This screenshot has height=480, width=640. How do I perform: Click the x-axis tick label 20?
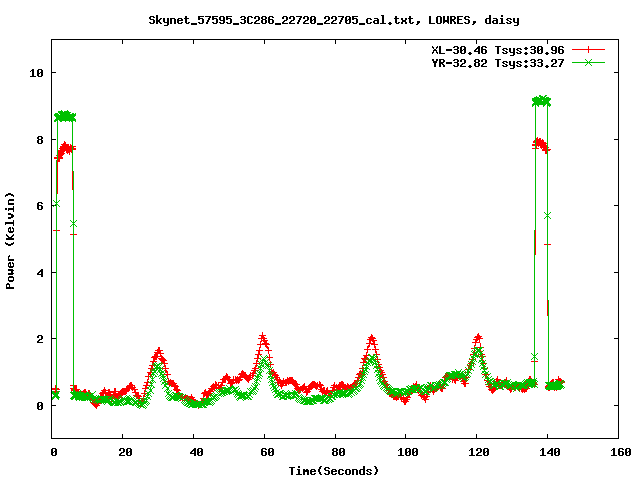125,452
